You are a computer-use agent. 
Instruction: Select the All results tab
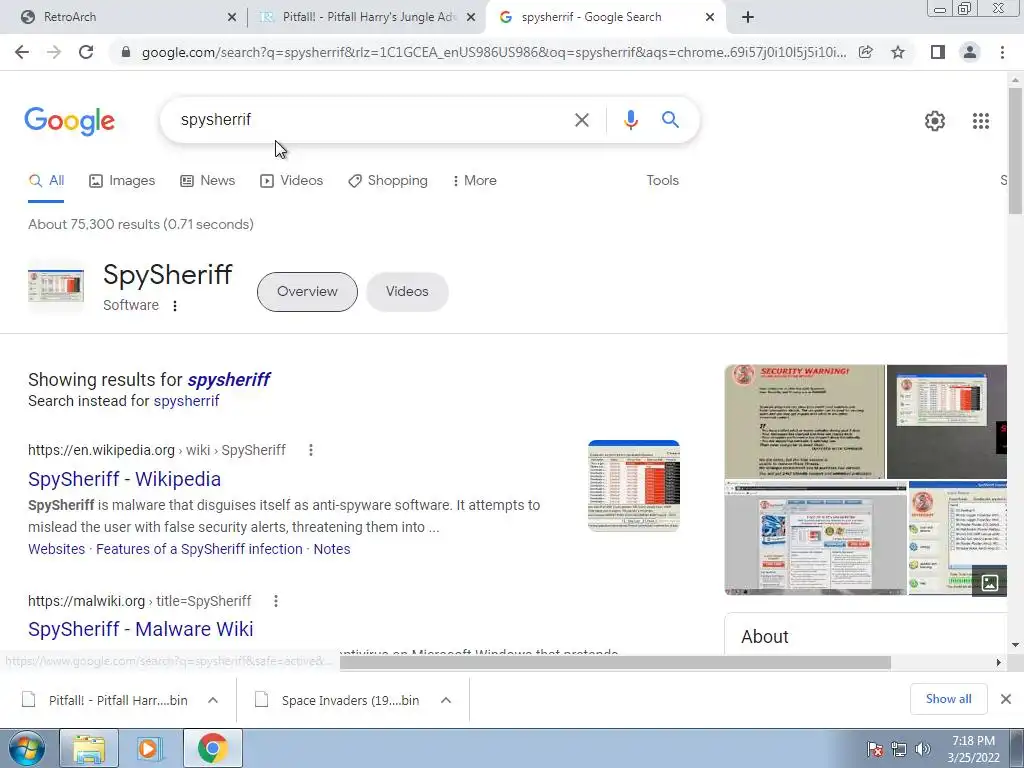click(x=46, y=181)
